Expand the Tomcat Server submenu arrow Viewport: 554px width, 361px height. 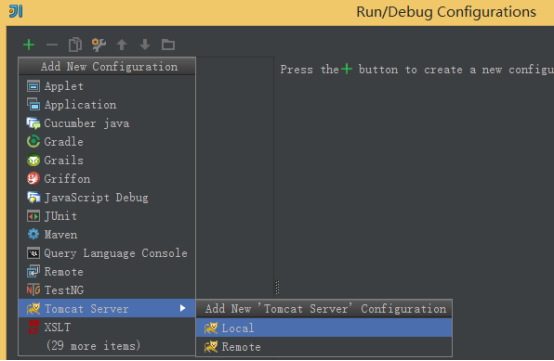point(183,308)
